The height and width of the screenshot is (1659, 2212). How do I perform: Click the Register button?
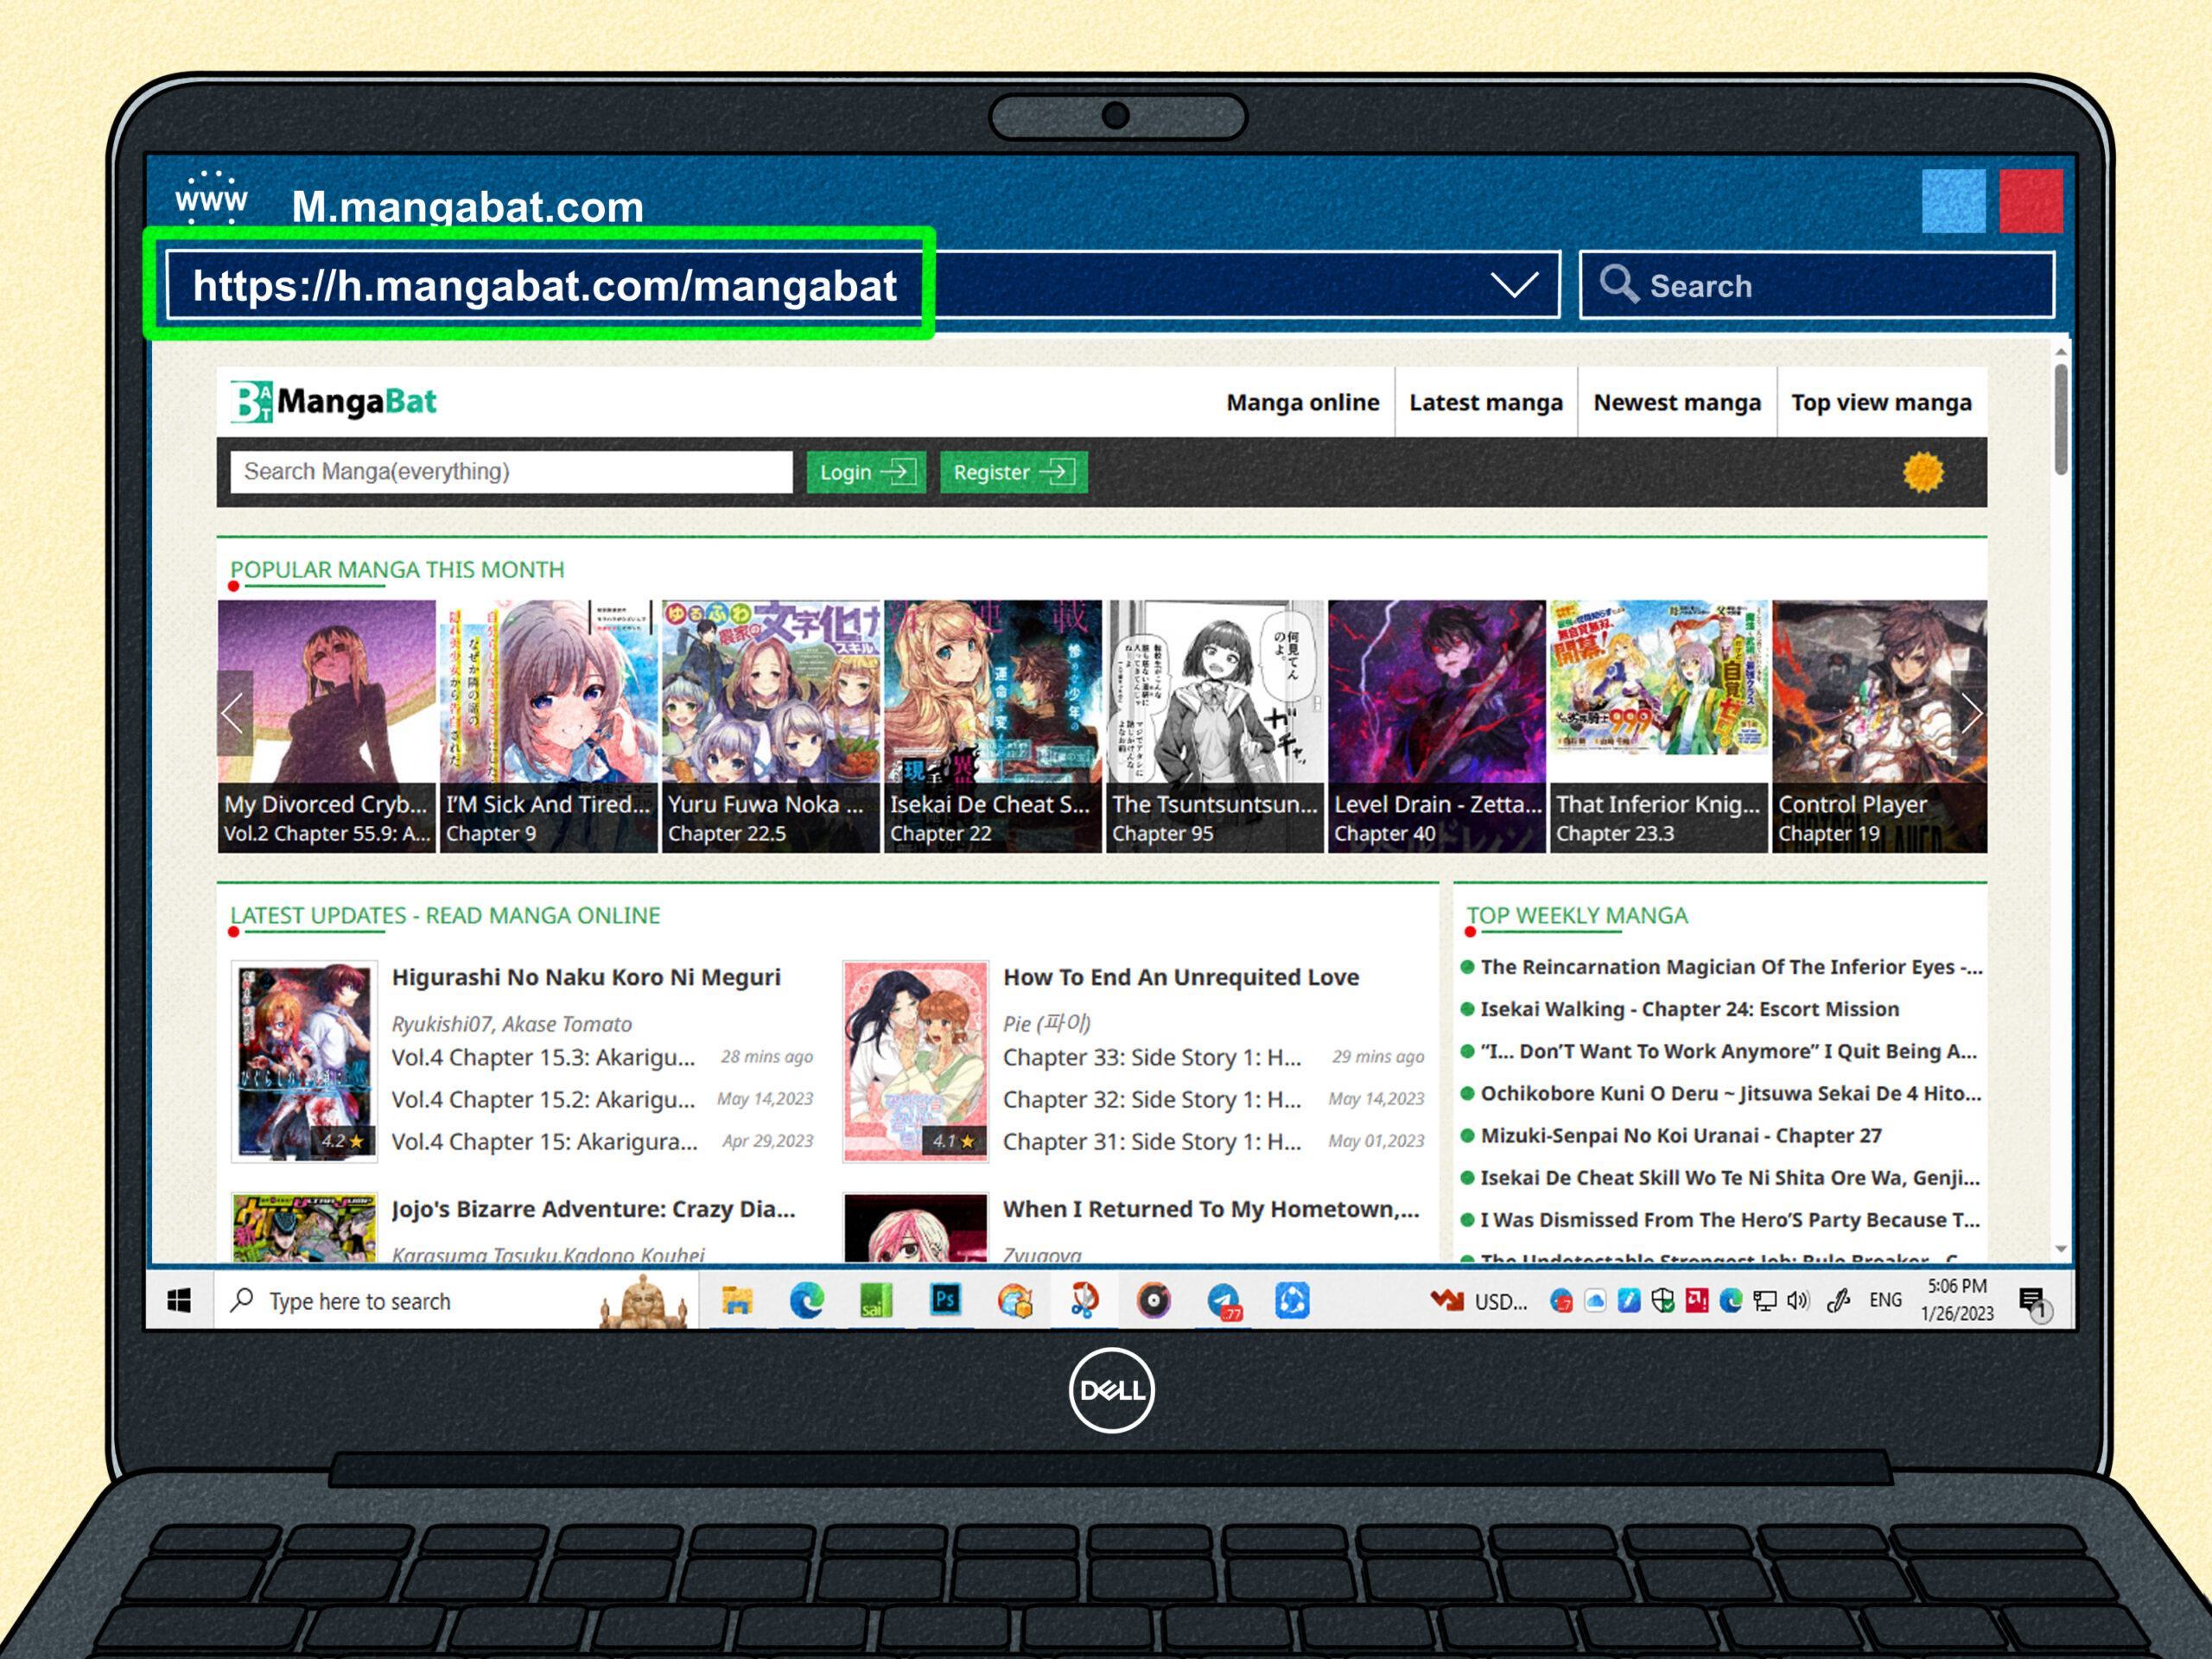[1010, 473]
